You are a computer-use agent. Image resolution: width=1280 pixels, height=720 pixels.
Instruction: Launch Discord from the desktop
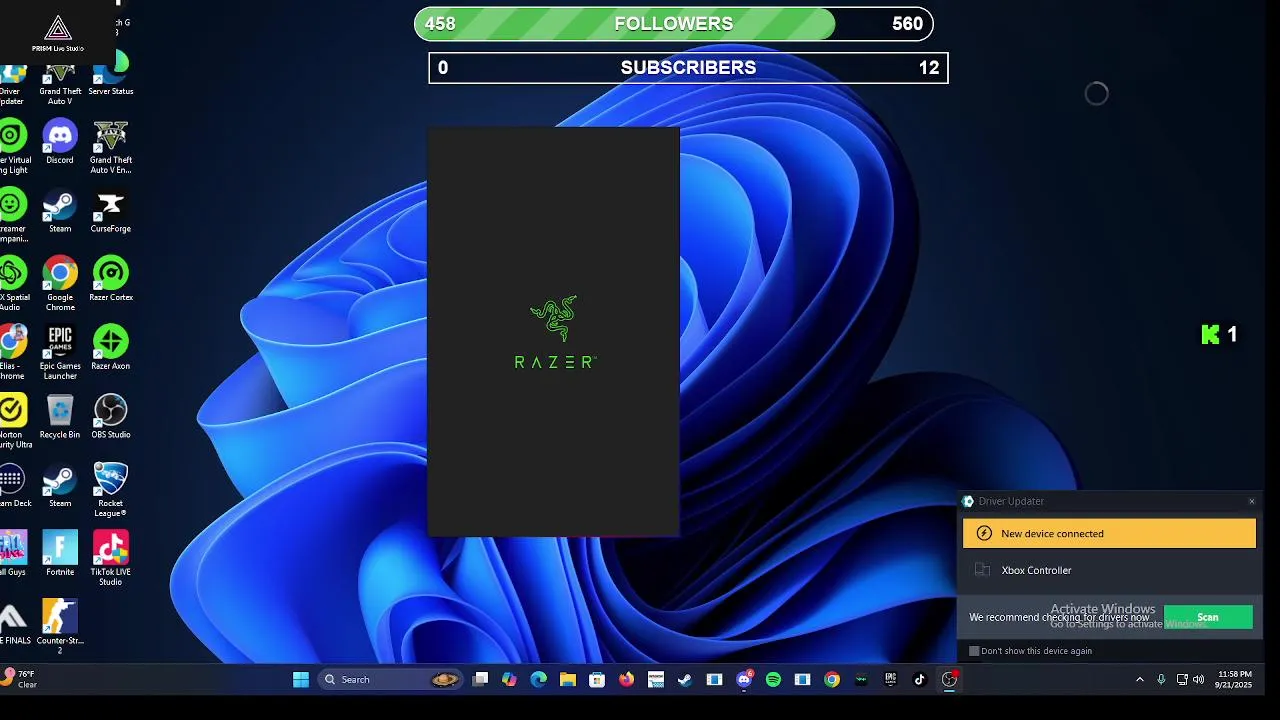click(60, 143)
